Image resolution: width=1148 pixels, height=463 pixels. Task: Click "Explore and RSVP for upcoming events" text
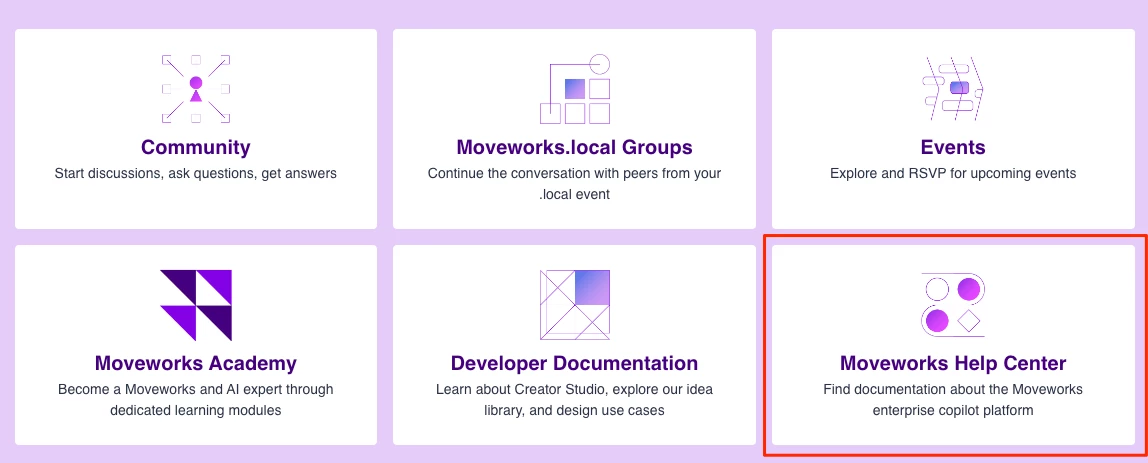pyautogui.click(x=953, y=174)
